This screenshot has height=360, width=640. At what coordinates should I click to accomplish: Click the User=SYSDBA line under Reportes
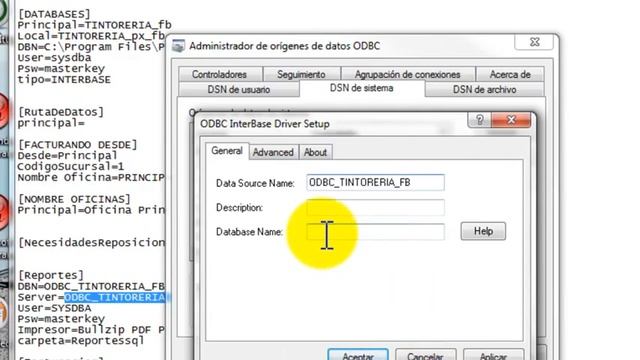pos(54,308)
